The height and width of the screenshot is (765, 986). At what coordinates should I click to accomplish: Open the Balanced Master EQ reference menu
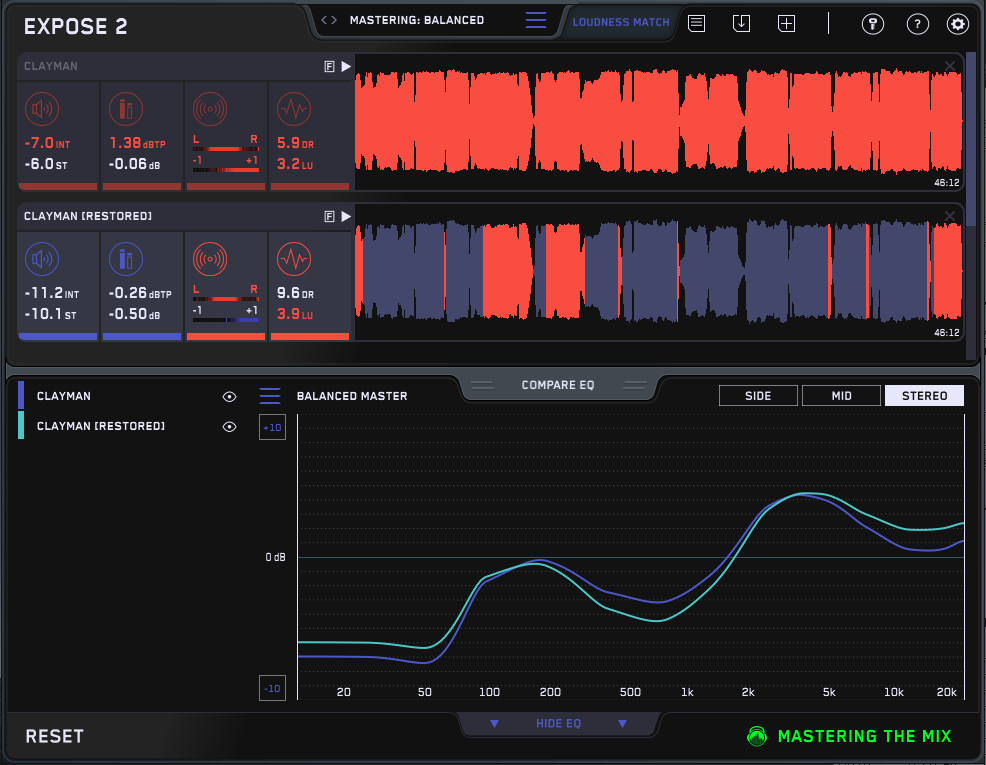click(x=270, y=396)
